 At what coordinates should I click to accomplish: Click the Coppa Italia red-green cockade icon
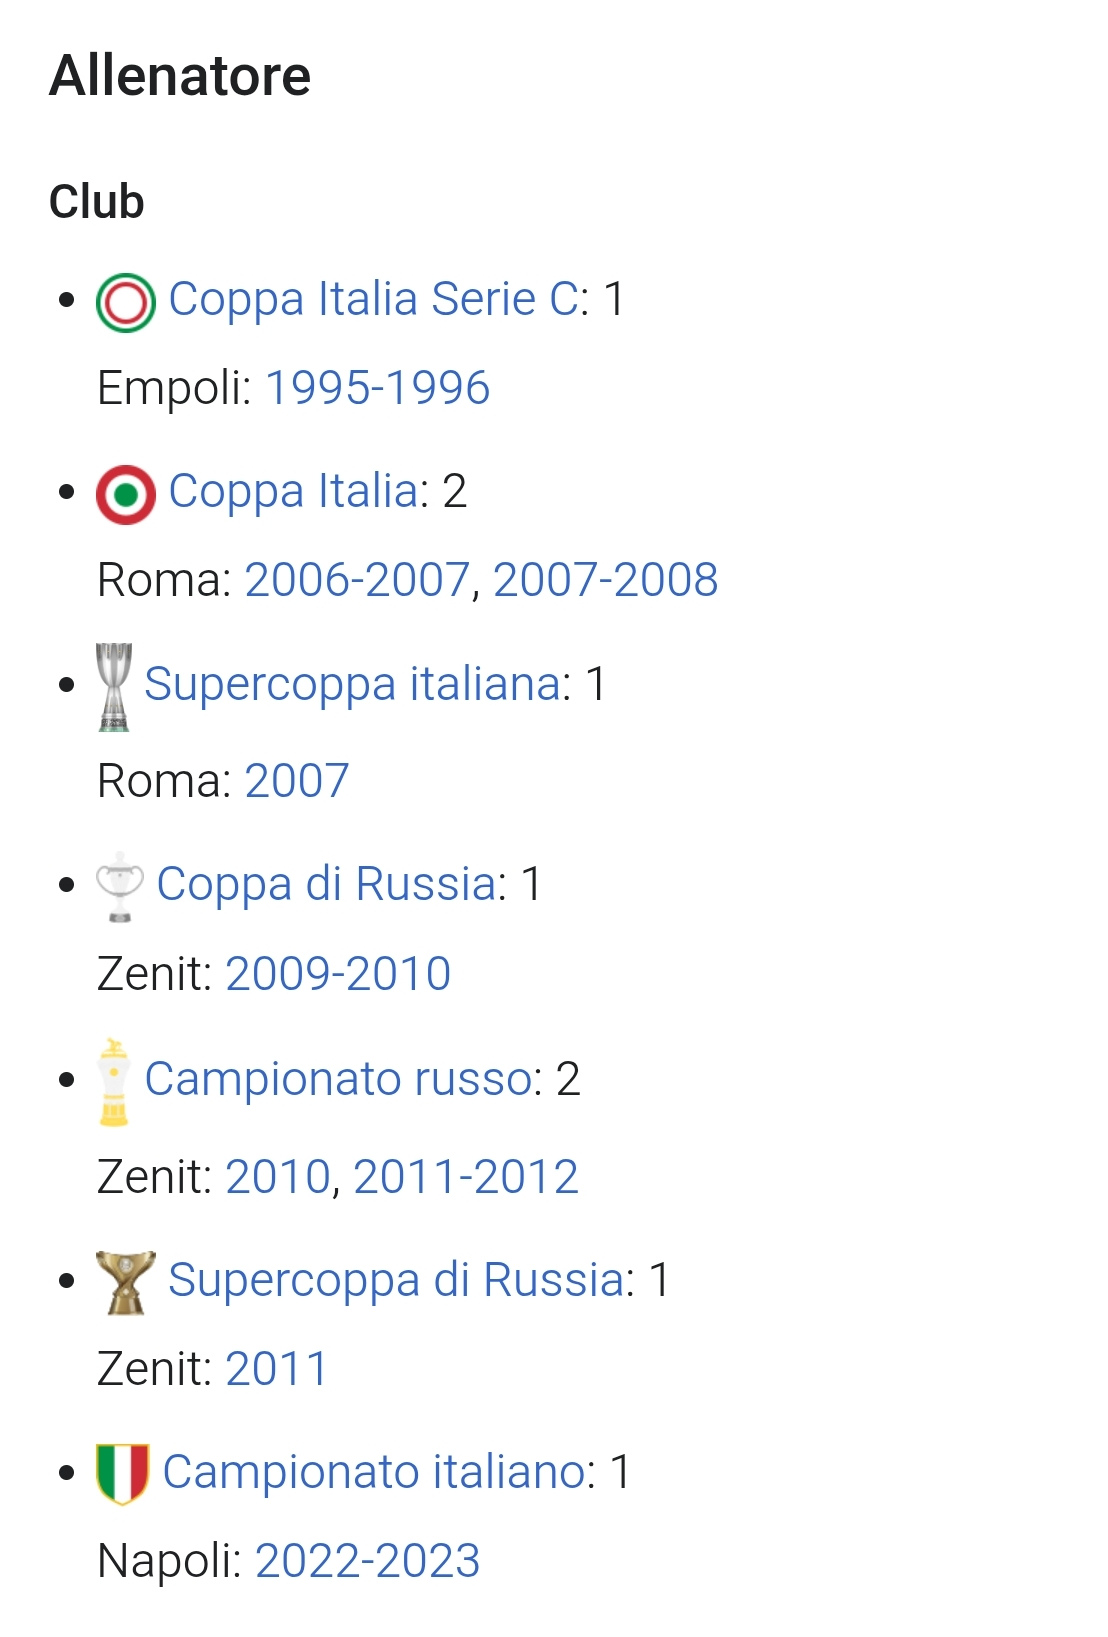(x=126, y=495)
